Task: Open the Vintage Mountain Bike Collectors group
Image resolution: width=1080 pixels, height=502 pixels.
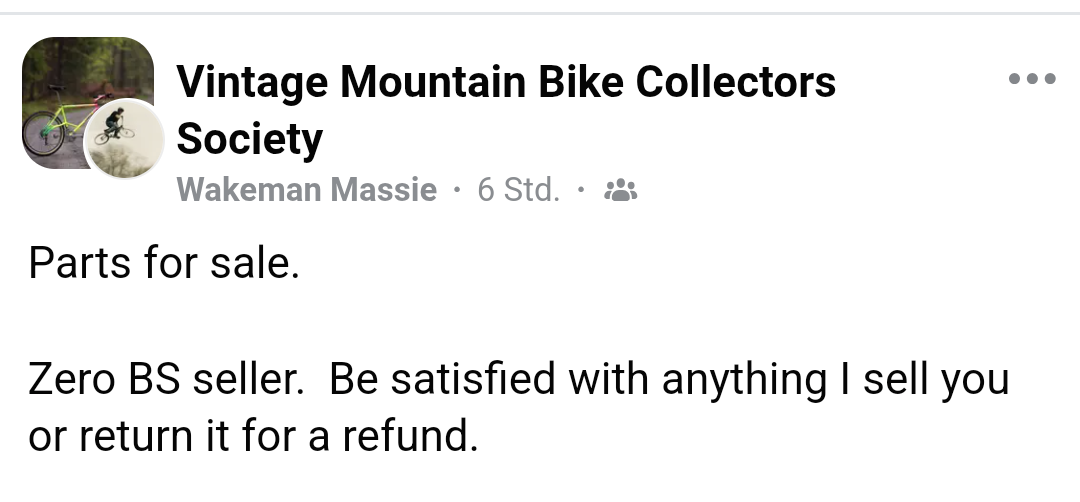Action: [505, 82]
